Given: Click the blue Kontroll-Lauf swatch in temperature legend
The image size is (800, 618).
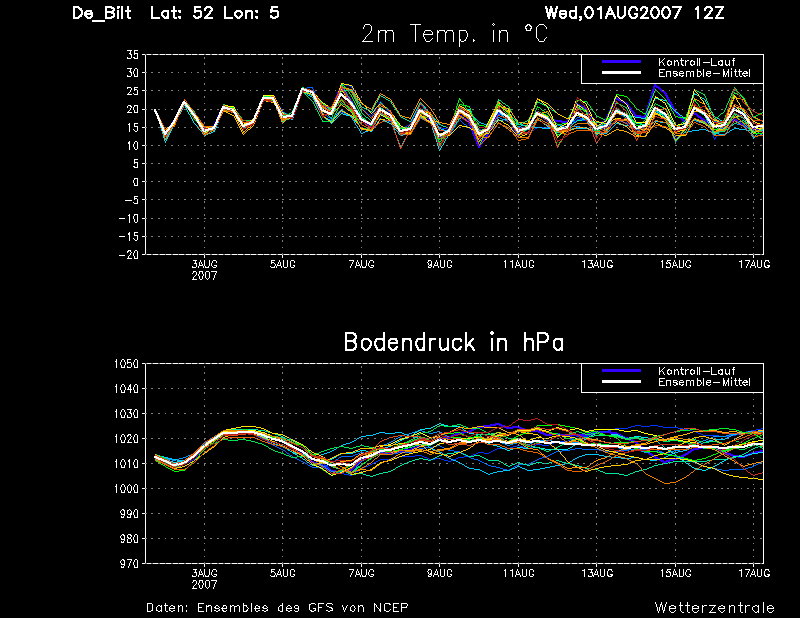Looking at the screenshot, I should pyautogui.click(x=621, y=62).
